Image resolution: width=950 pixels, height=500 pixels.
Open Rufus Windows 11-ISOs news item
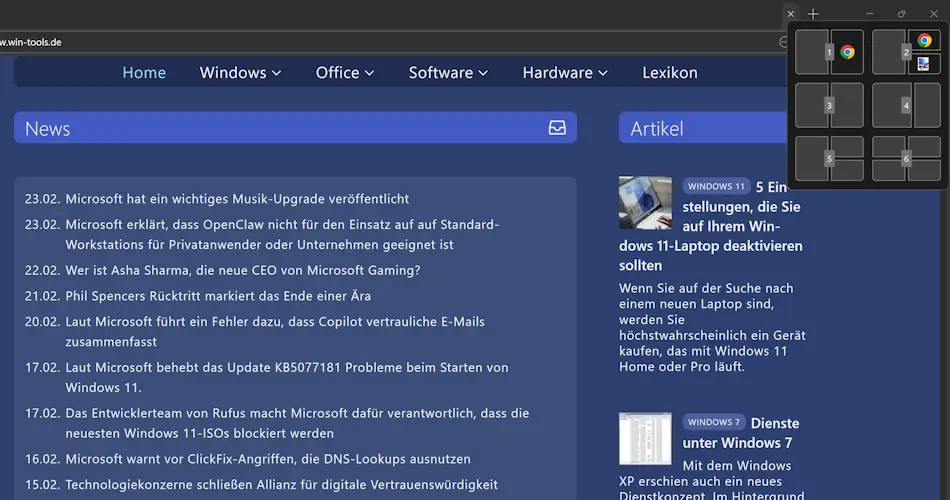click(x=297, y=423)
